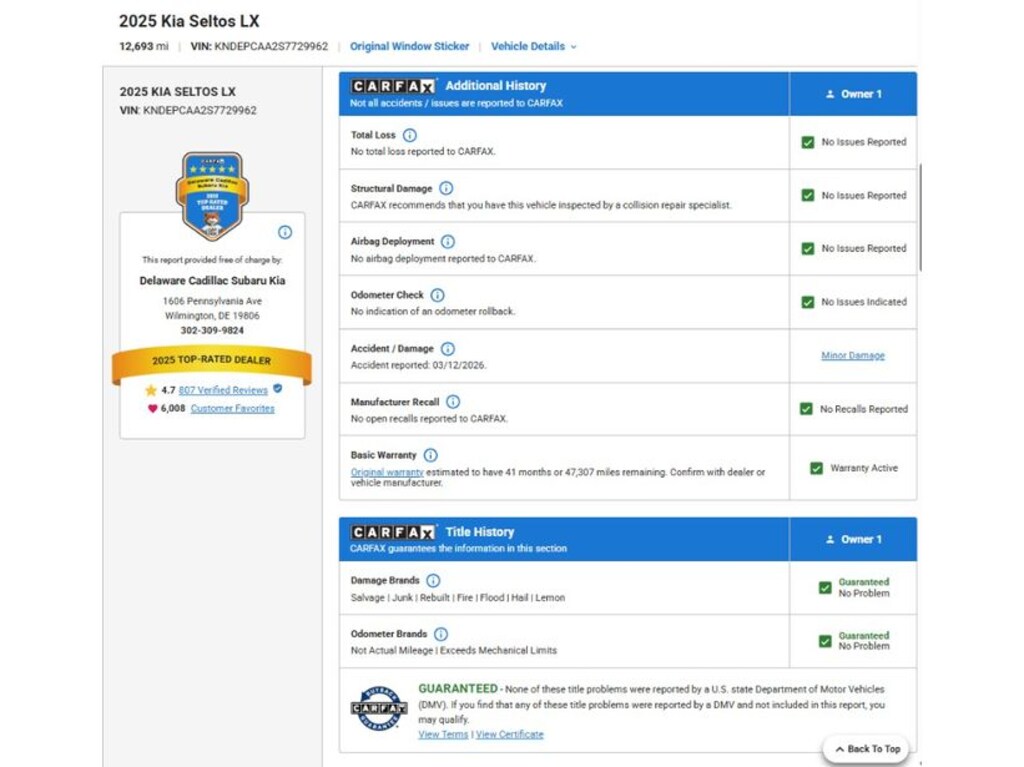1024x767 pixels.
Task: Open the Damage Brands info icon
Action: point(433,580)
